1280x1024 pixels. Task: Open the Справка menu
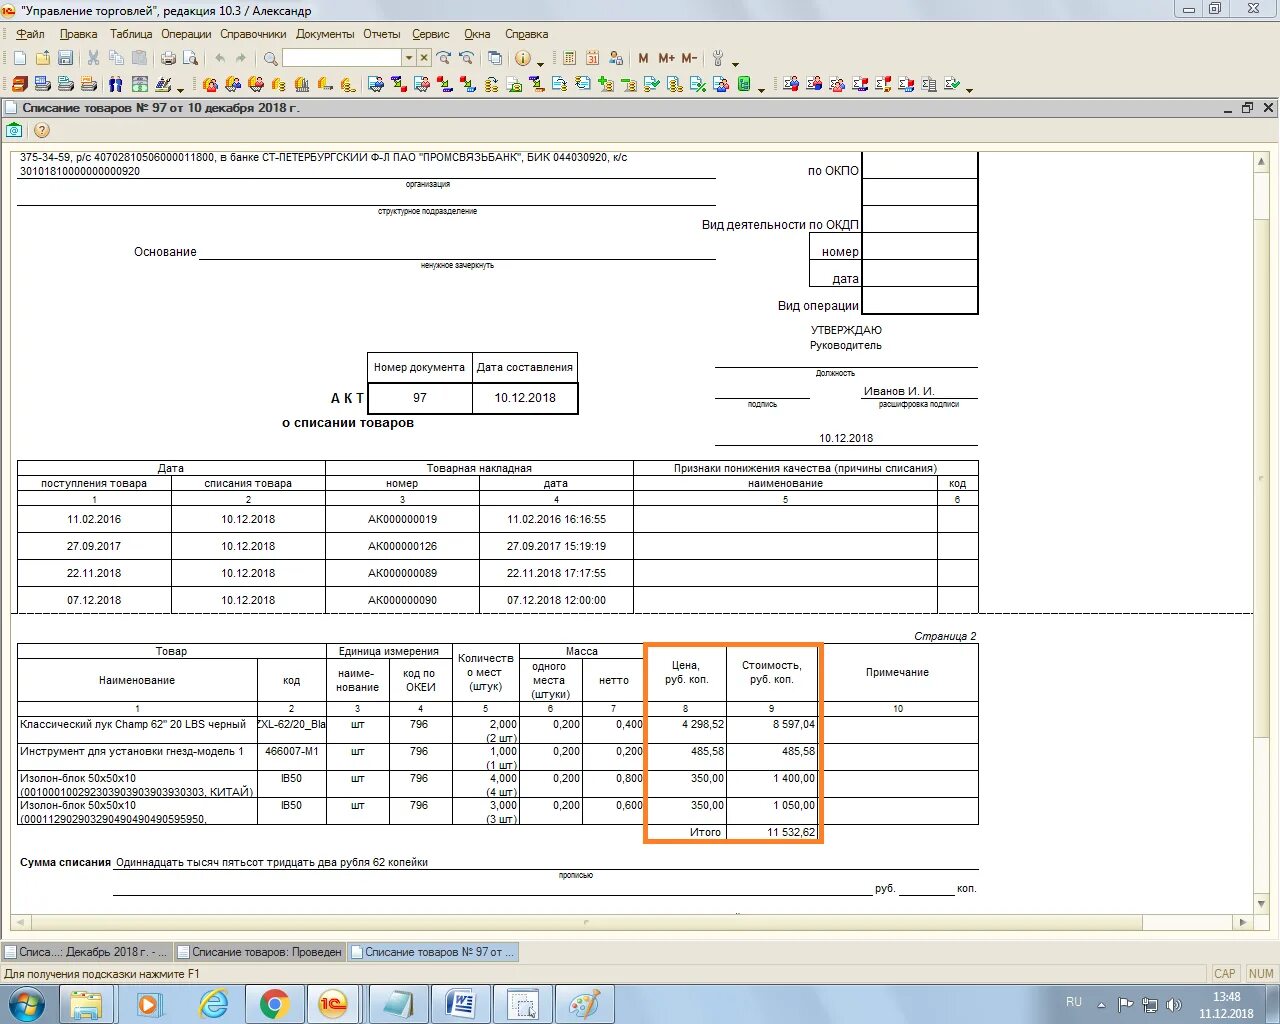pos(526,34)
